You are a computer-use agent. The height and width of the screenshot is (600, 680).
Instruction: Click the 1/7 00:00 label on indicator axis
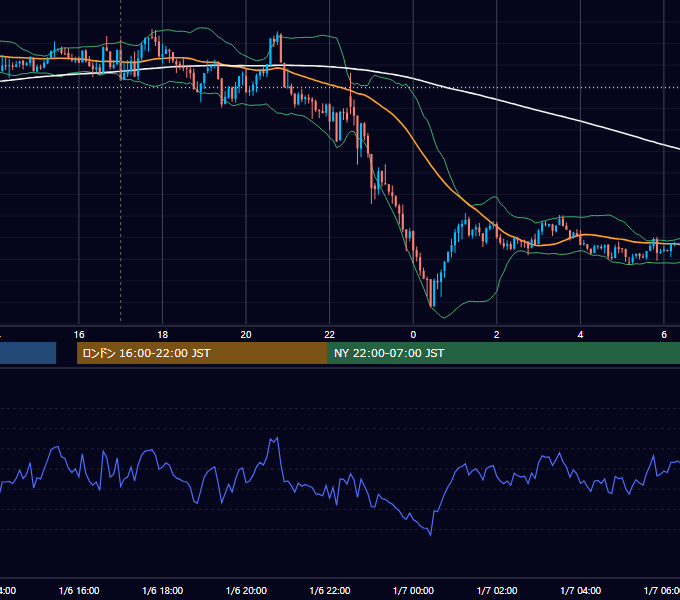pos(413,591)
